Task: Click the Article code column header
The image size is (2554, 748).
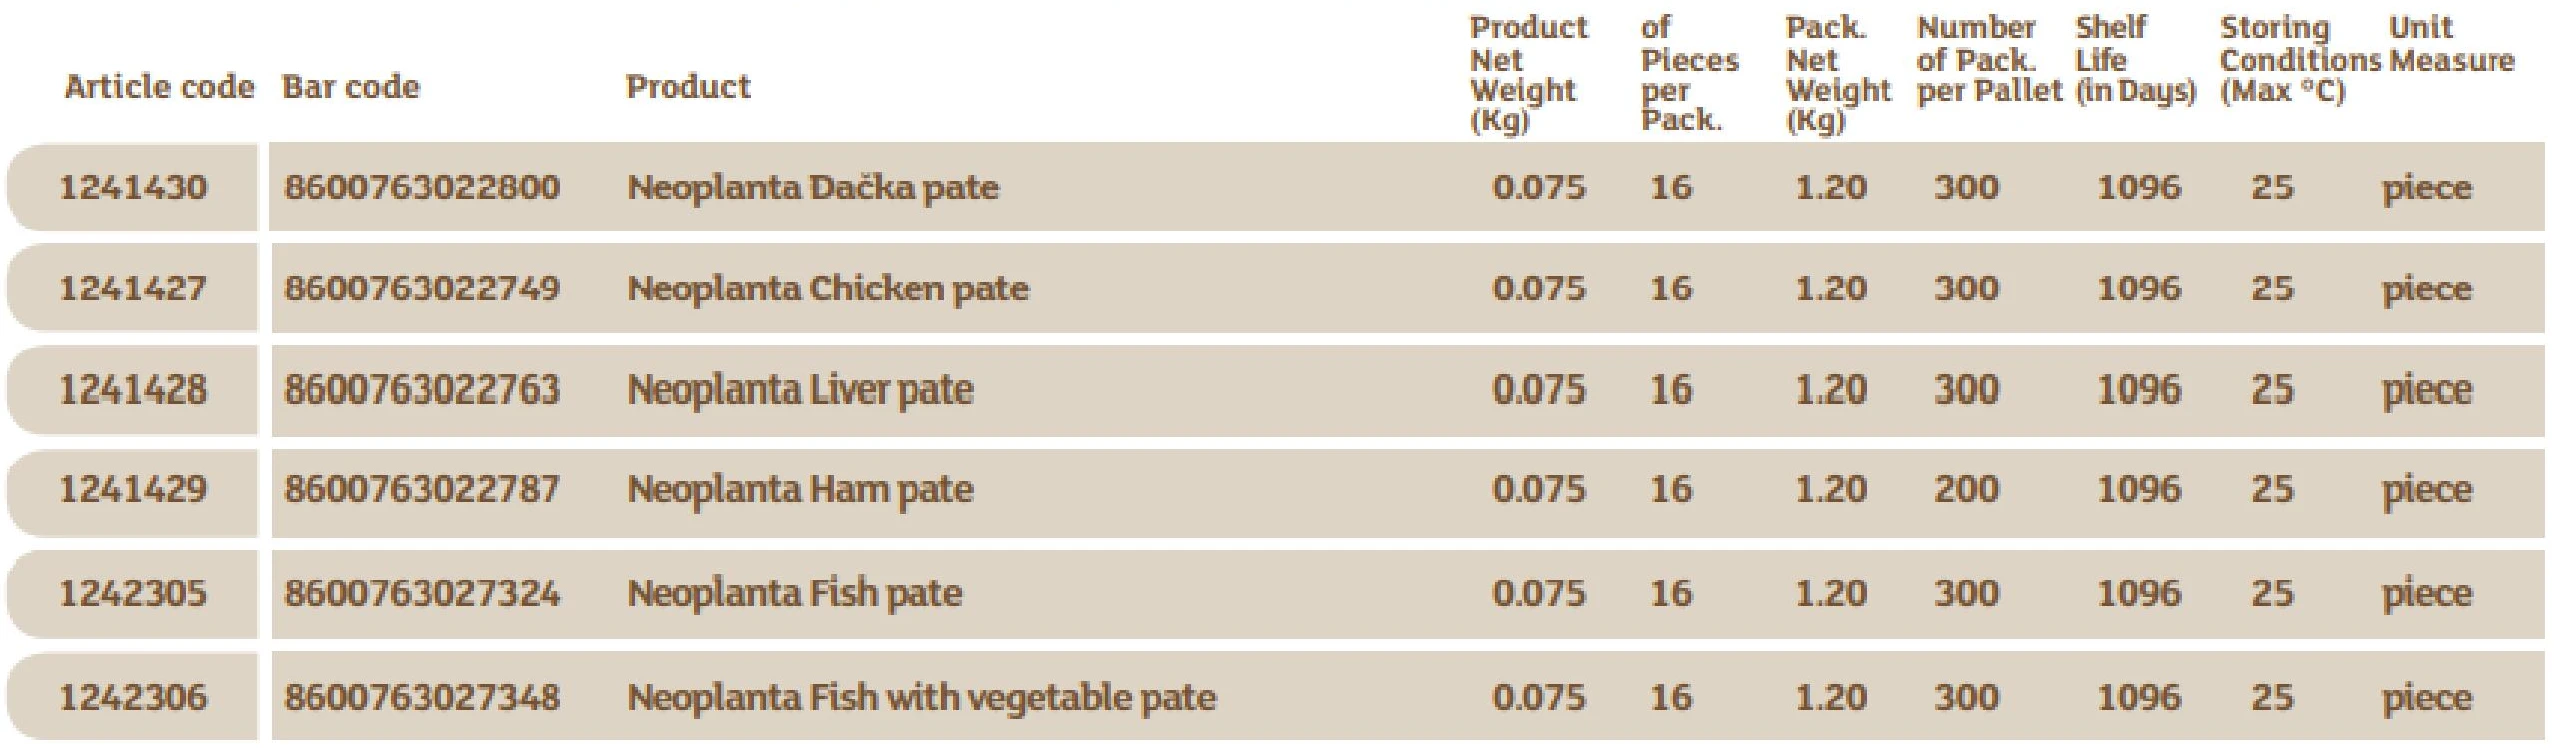Action: pos(160,87)
